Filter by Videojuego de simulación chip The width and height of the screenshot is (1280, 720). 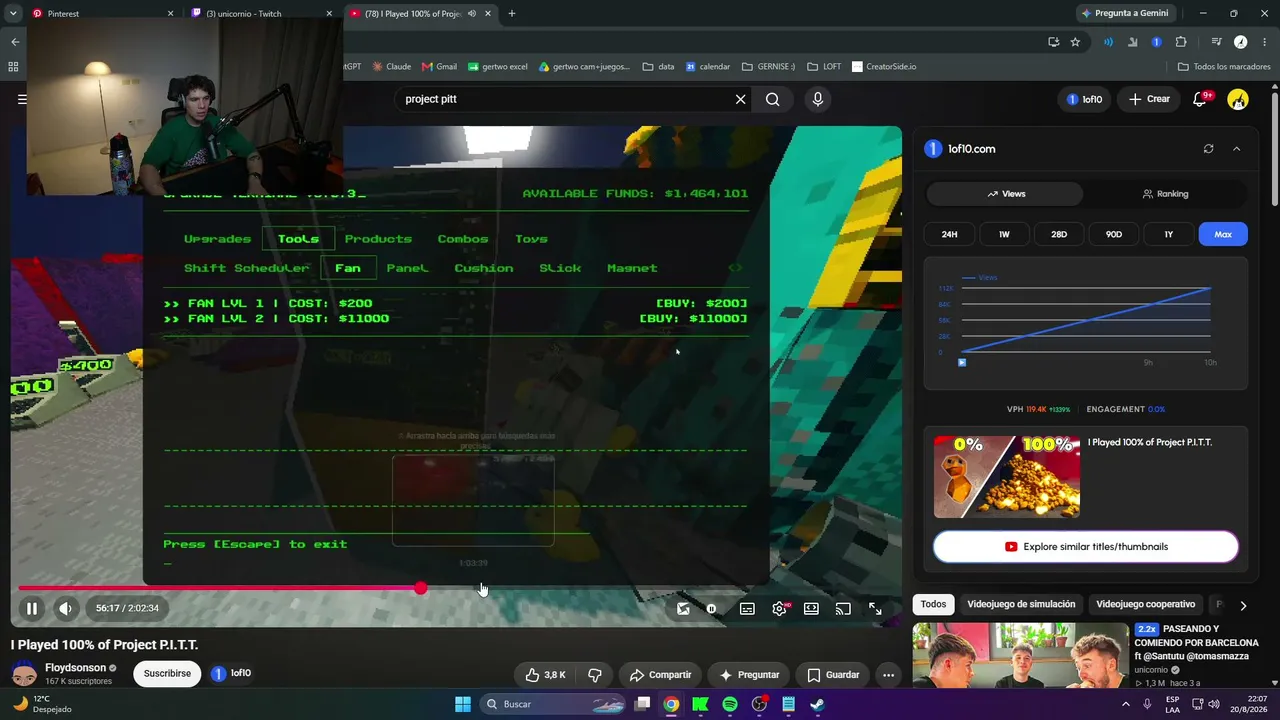1021,604
